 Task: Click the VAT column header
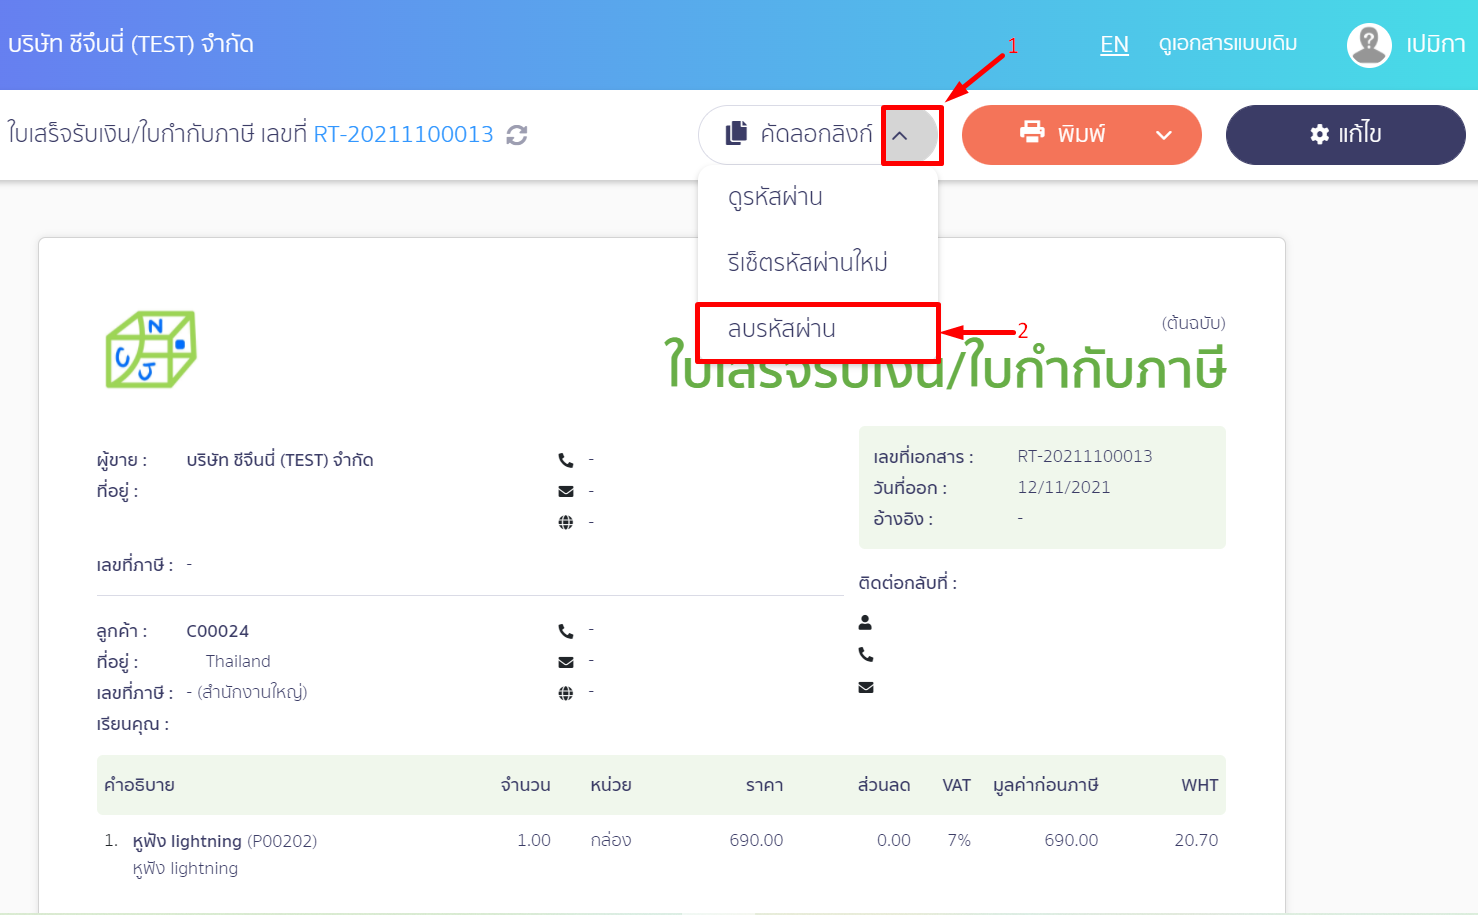tap(957, 785)
